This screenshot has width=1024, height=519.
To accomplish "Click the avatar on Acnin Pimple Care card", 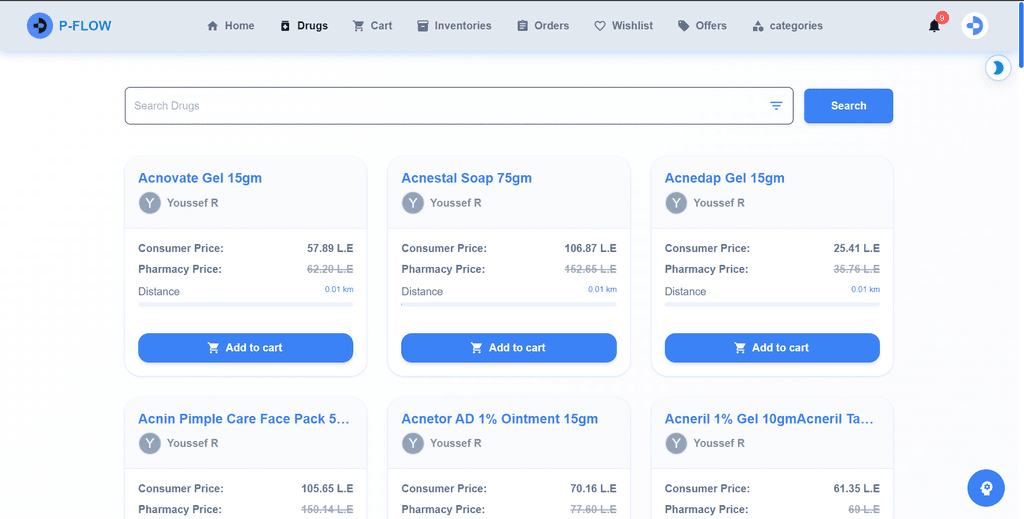I will pos(150,443).
